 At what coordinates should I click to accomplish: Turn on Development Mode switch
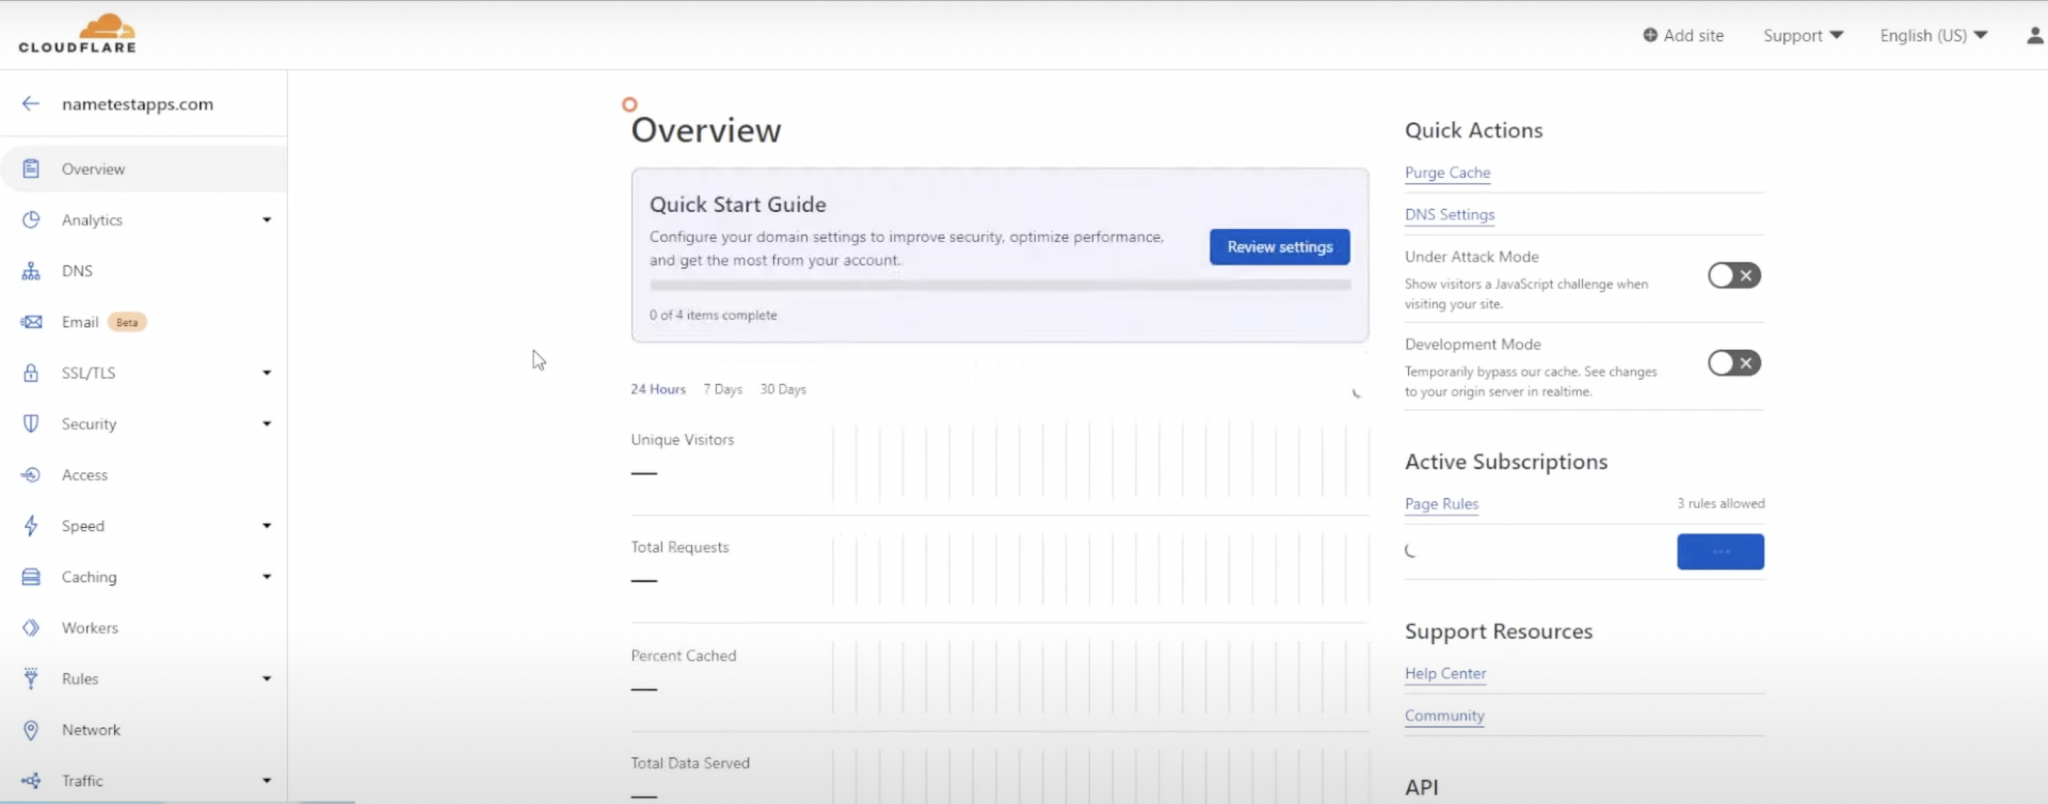click(x=1733, y=363)
